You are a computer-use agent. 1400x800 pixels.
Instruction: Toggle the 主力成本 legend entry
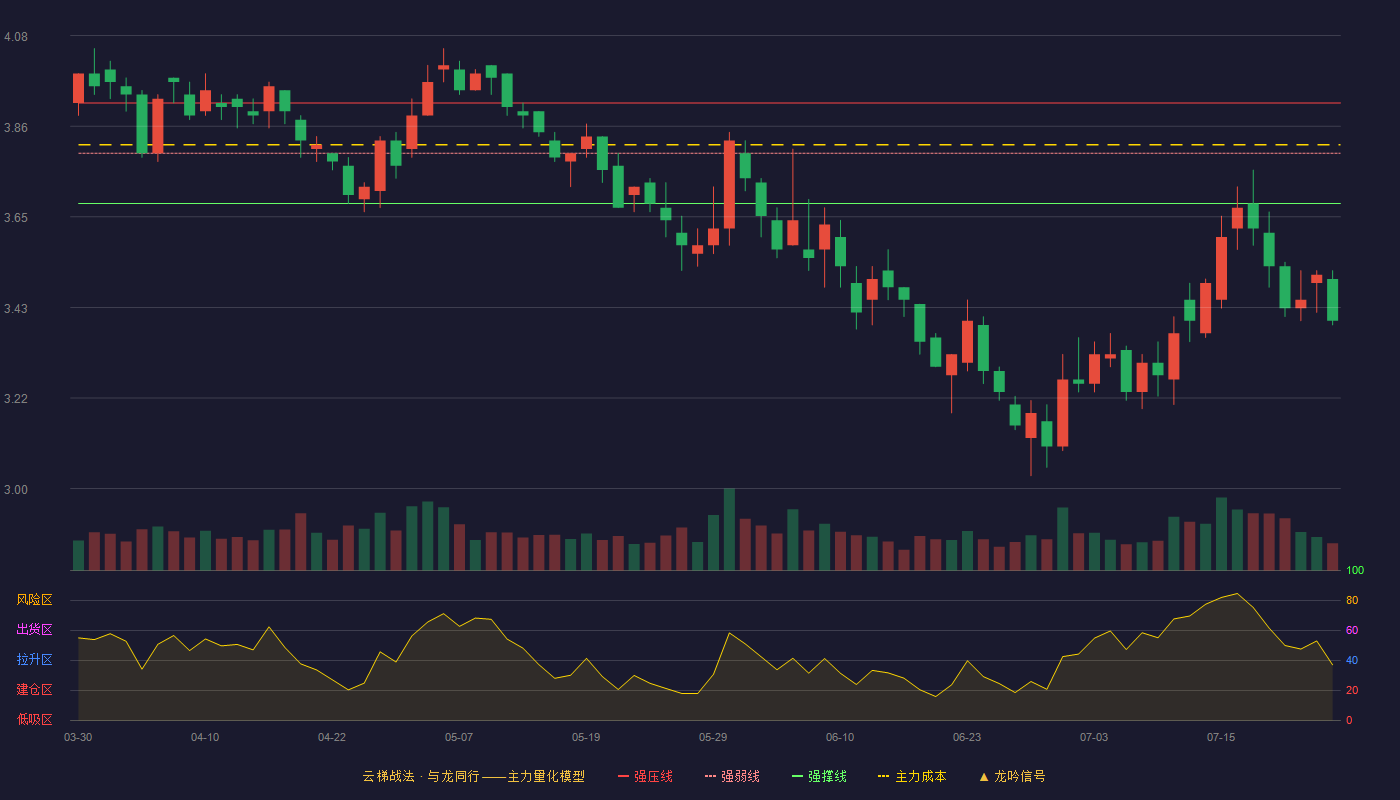coord(912,776)
